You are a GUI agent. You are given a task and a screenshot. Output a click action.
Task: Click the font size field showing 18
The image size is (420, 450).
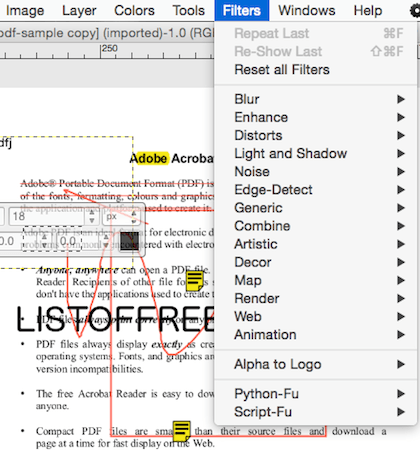(47, 216)
